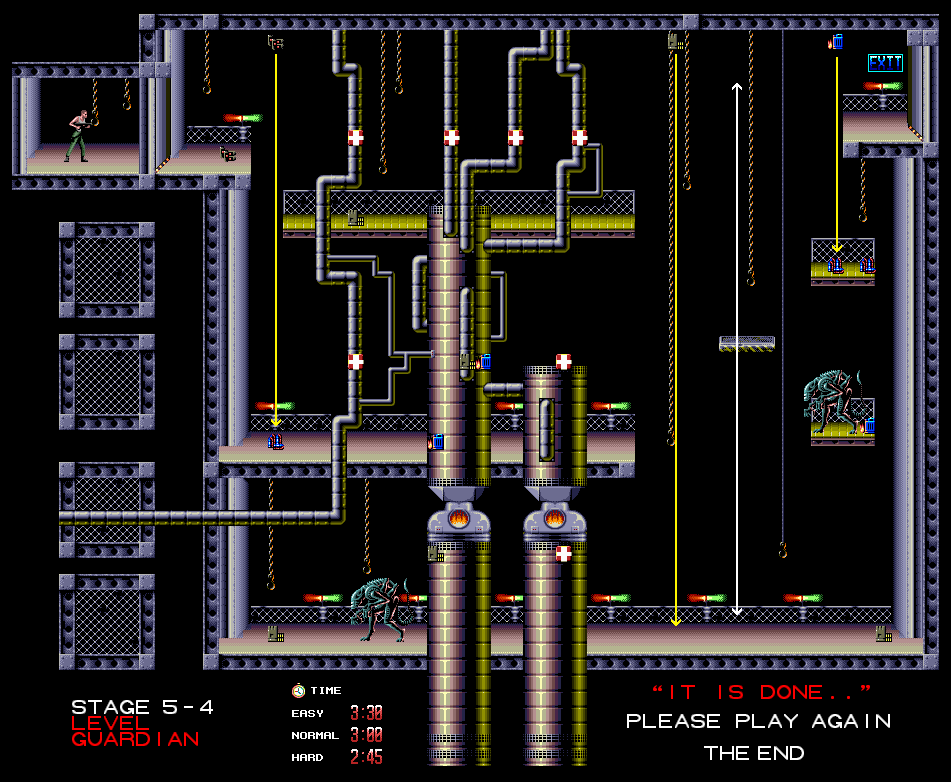Click the fuel canister beside the right-side alien
951x782 pixels.
coord(868,426)
